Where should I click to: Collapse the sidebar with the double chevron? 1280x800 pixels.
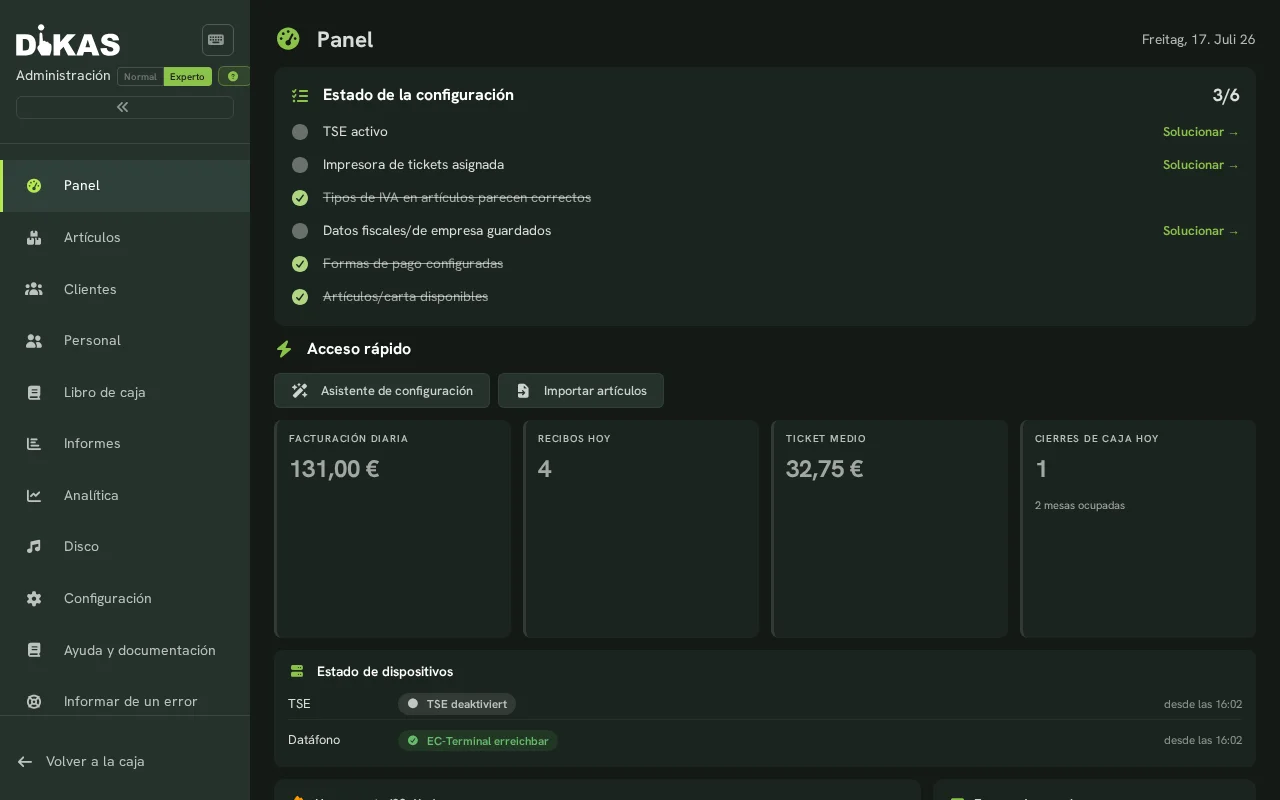[x=124, y=107]
